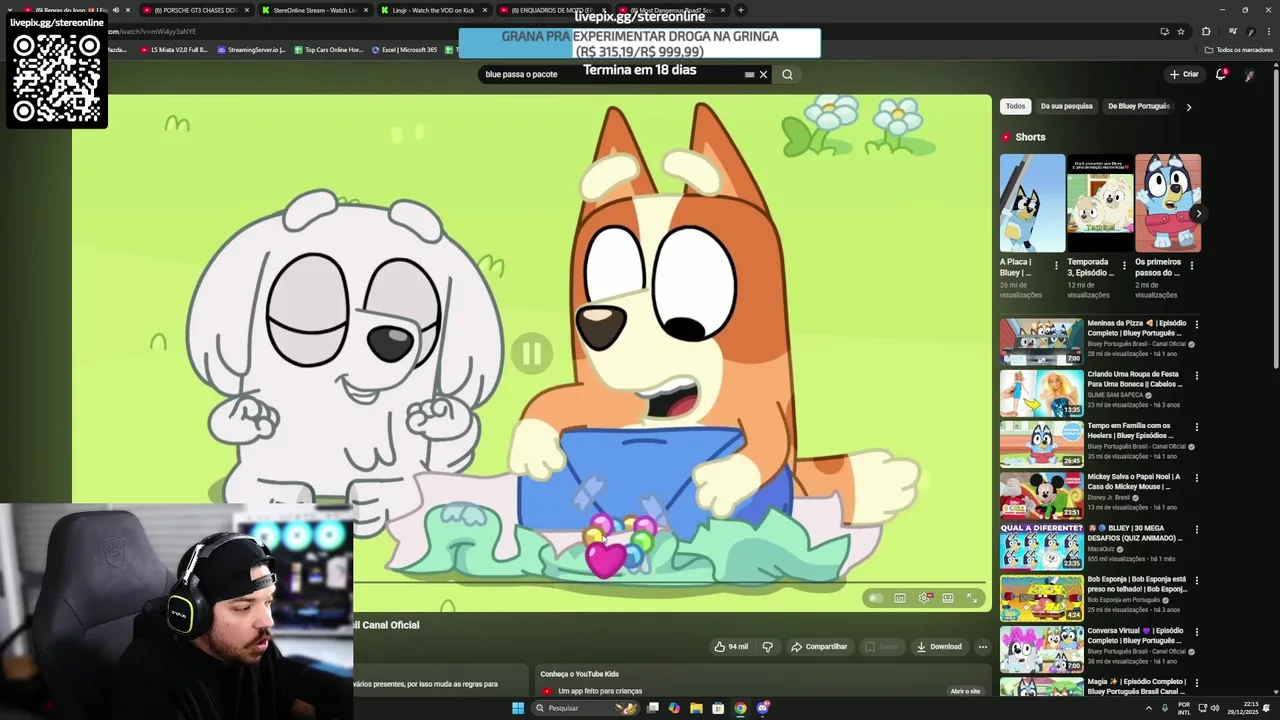The height and width of the screenshot is (720, 1280).
Task: Select the 'De Bluey Português' chip
Action: (x=1138, y=106)
